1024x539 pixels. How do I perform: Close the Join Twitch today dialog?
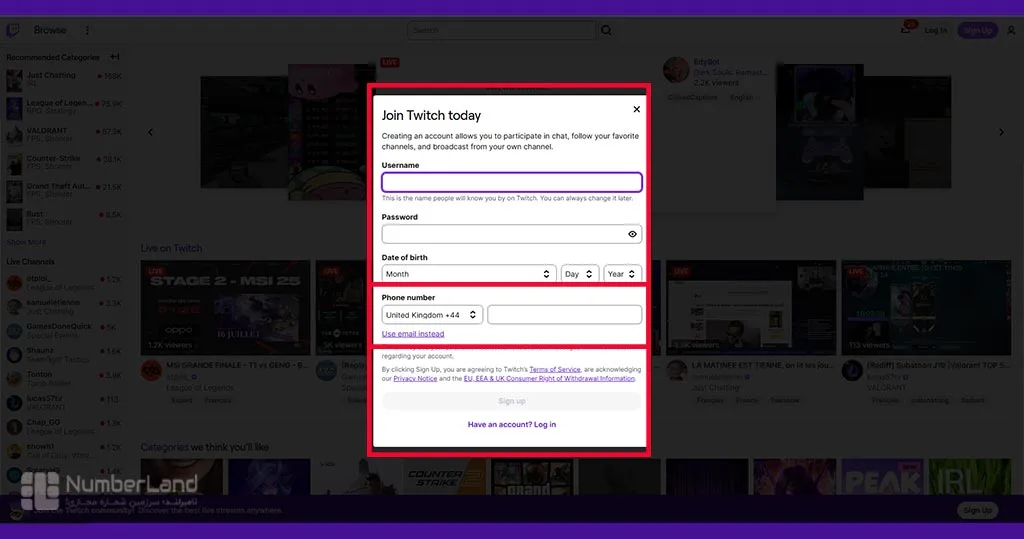click(636, 109)
